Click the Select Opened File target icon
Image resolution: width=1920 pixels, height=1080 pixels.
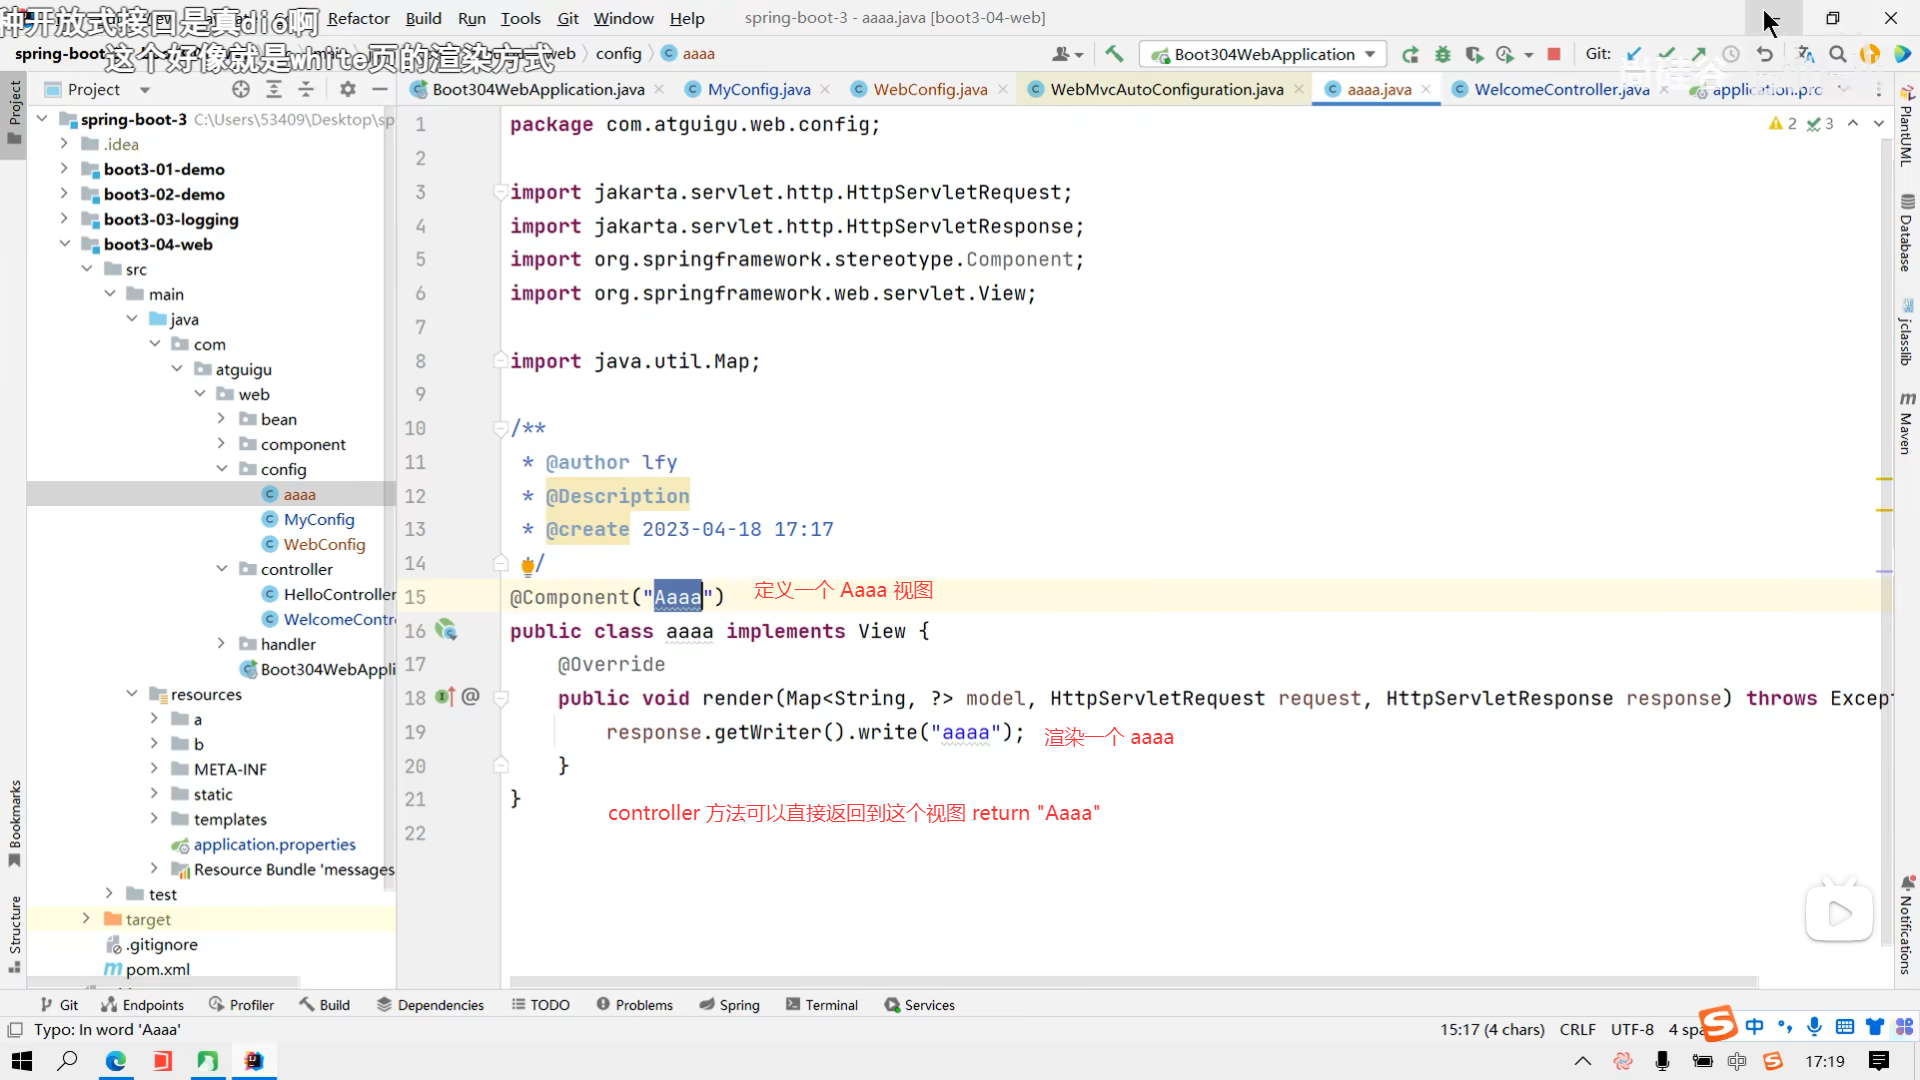pyautogui.click(x=241, y=89)
